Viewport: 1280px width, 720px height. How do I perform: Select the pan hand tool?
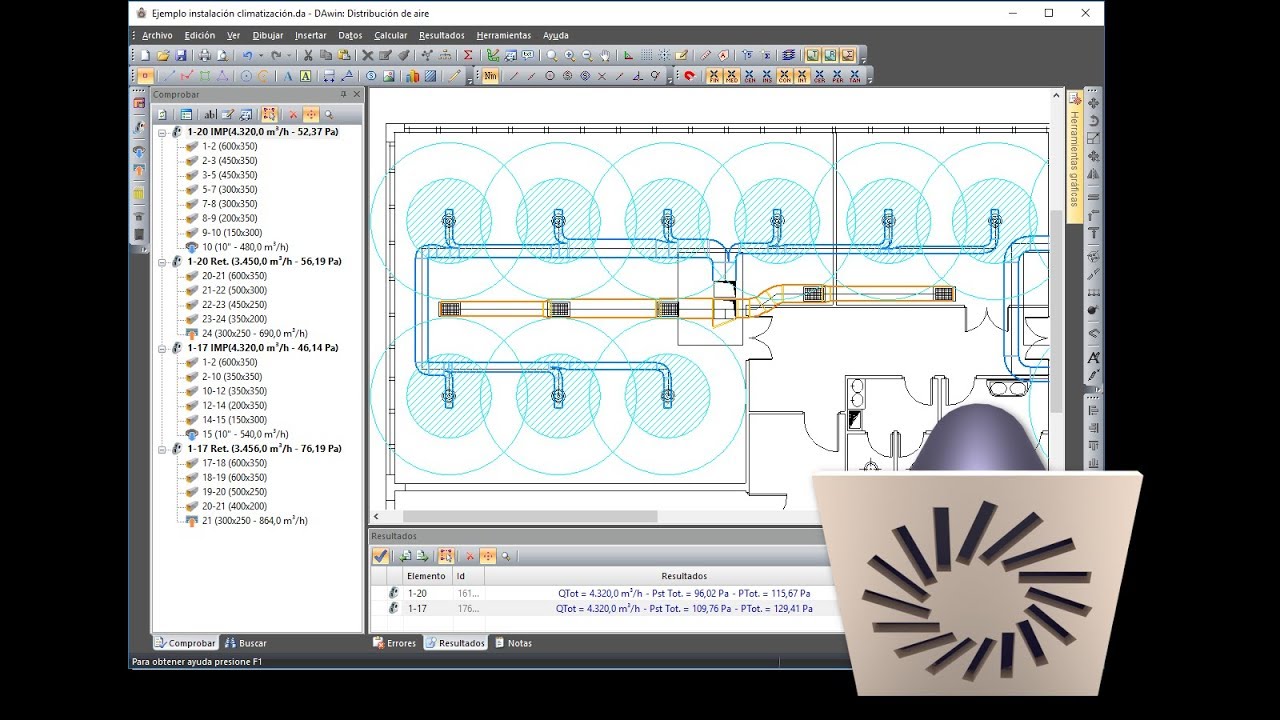605,56
